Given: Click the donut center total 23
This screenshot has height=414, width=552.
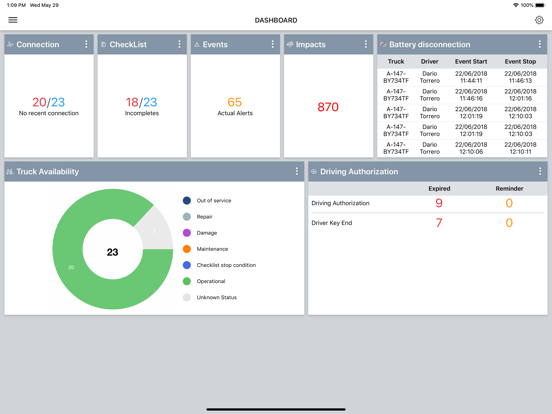Looking at the screenshot, I should (113, 252).
